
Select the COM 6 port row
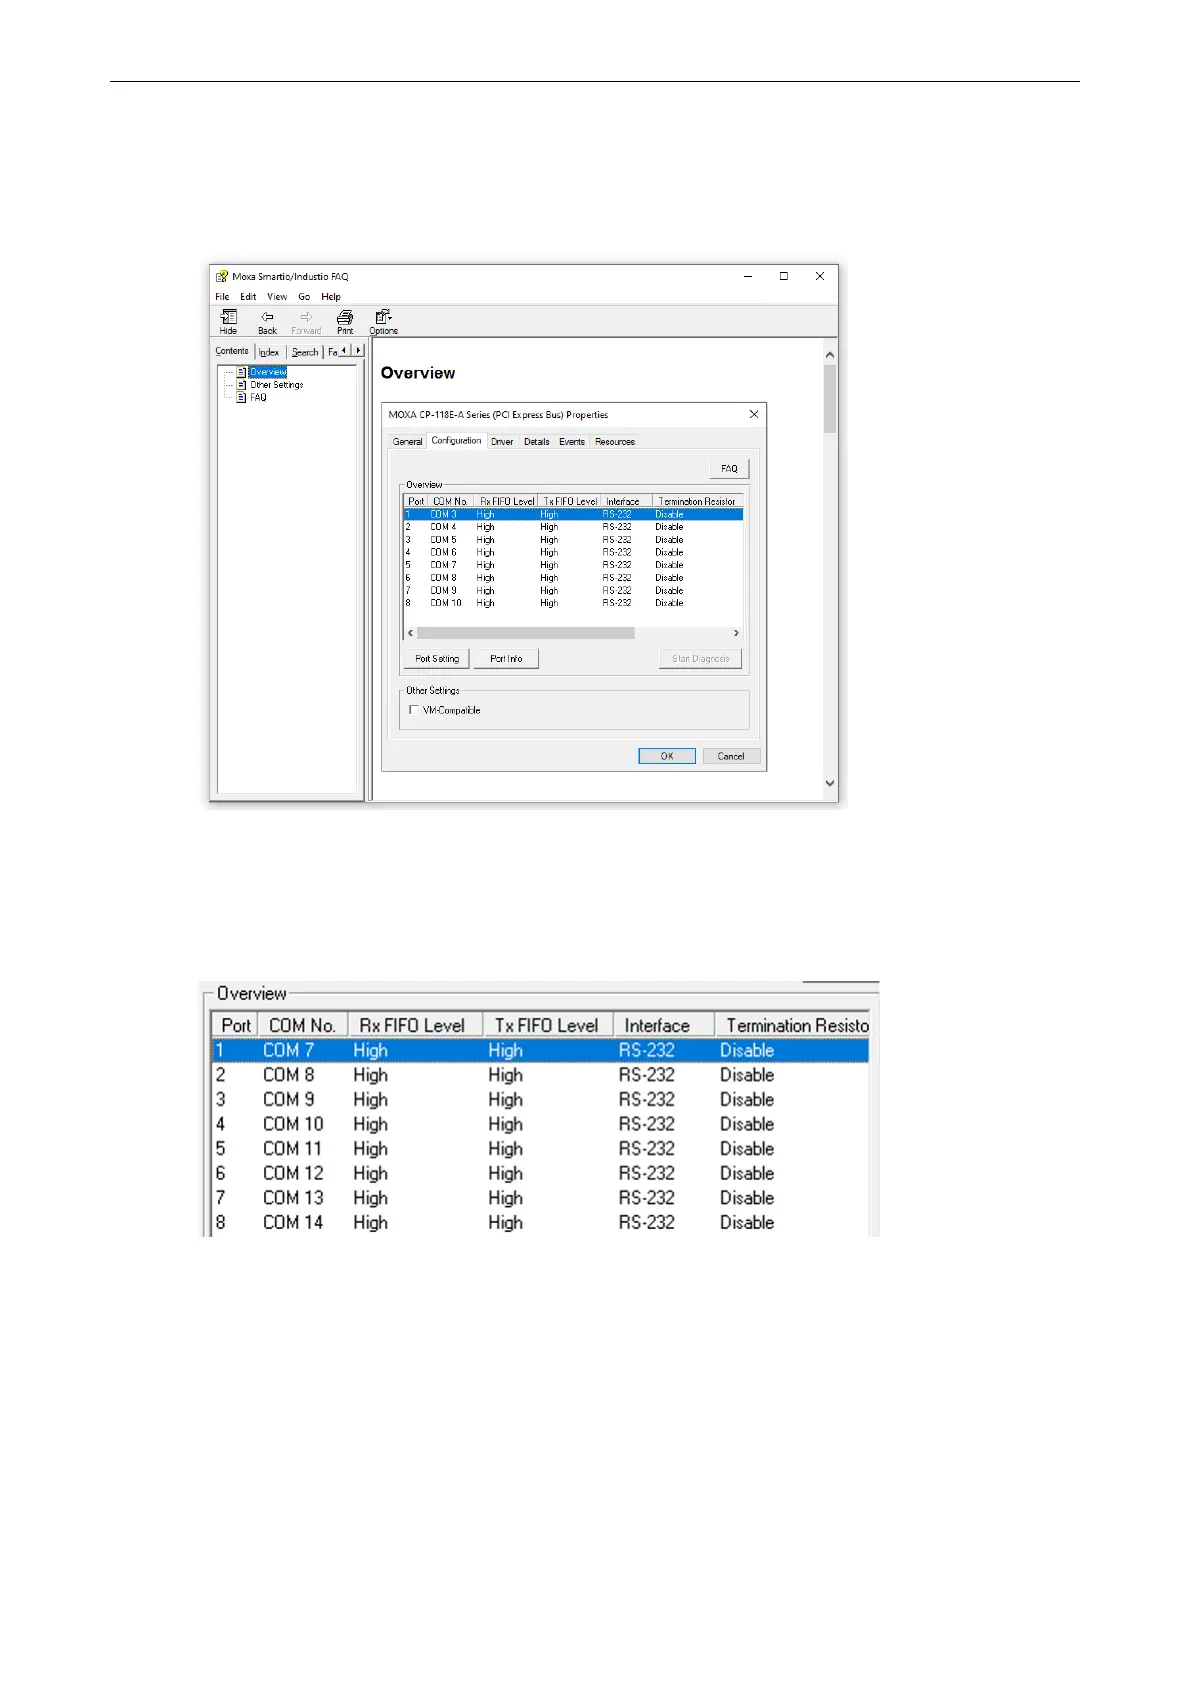[x=573, y=552]
